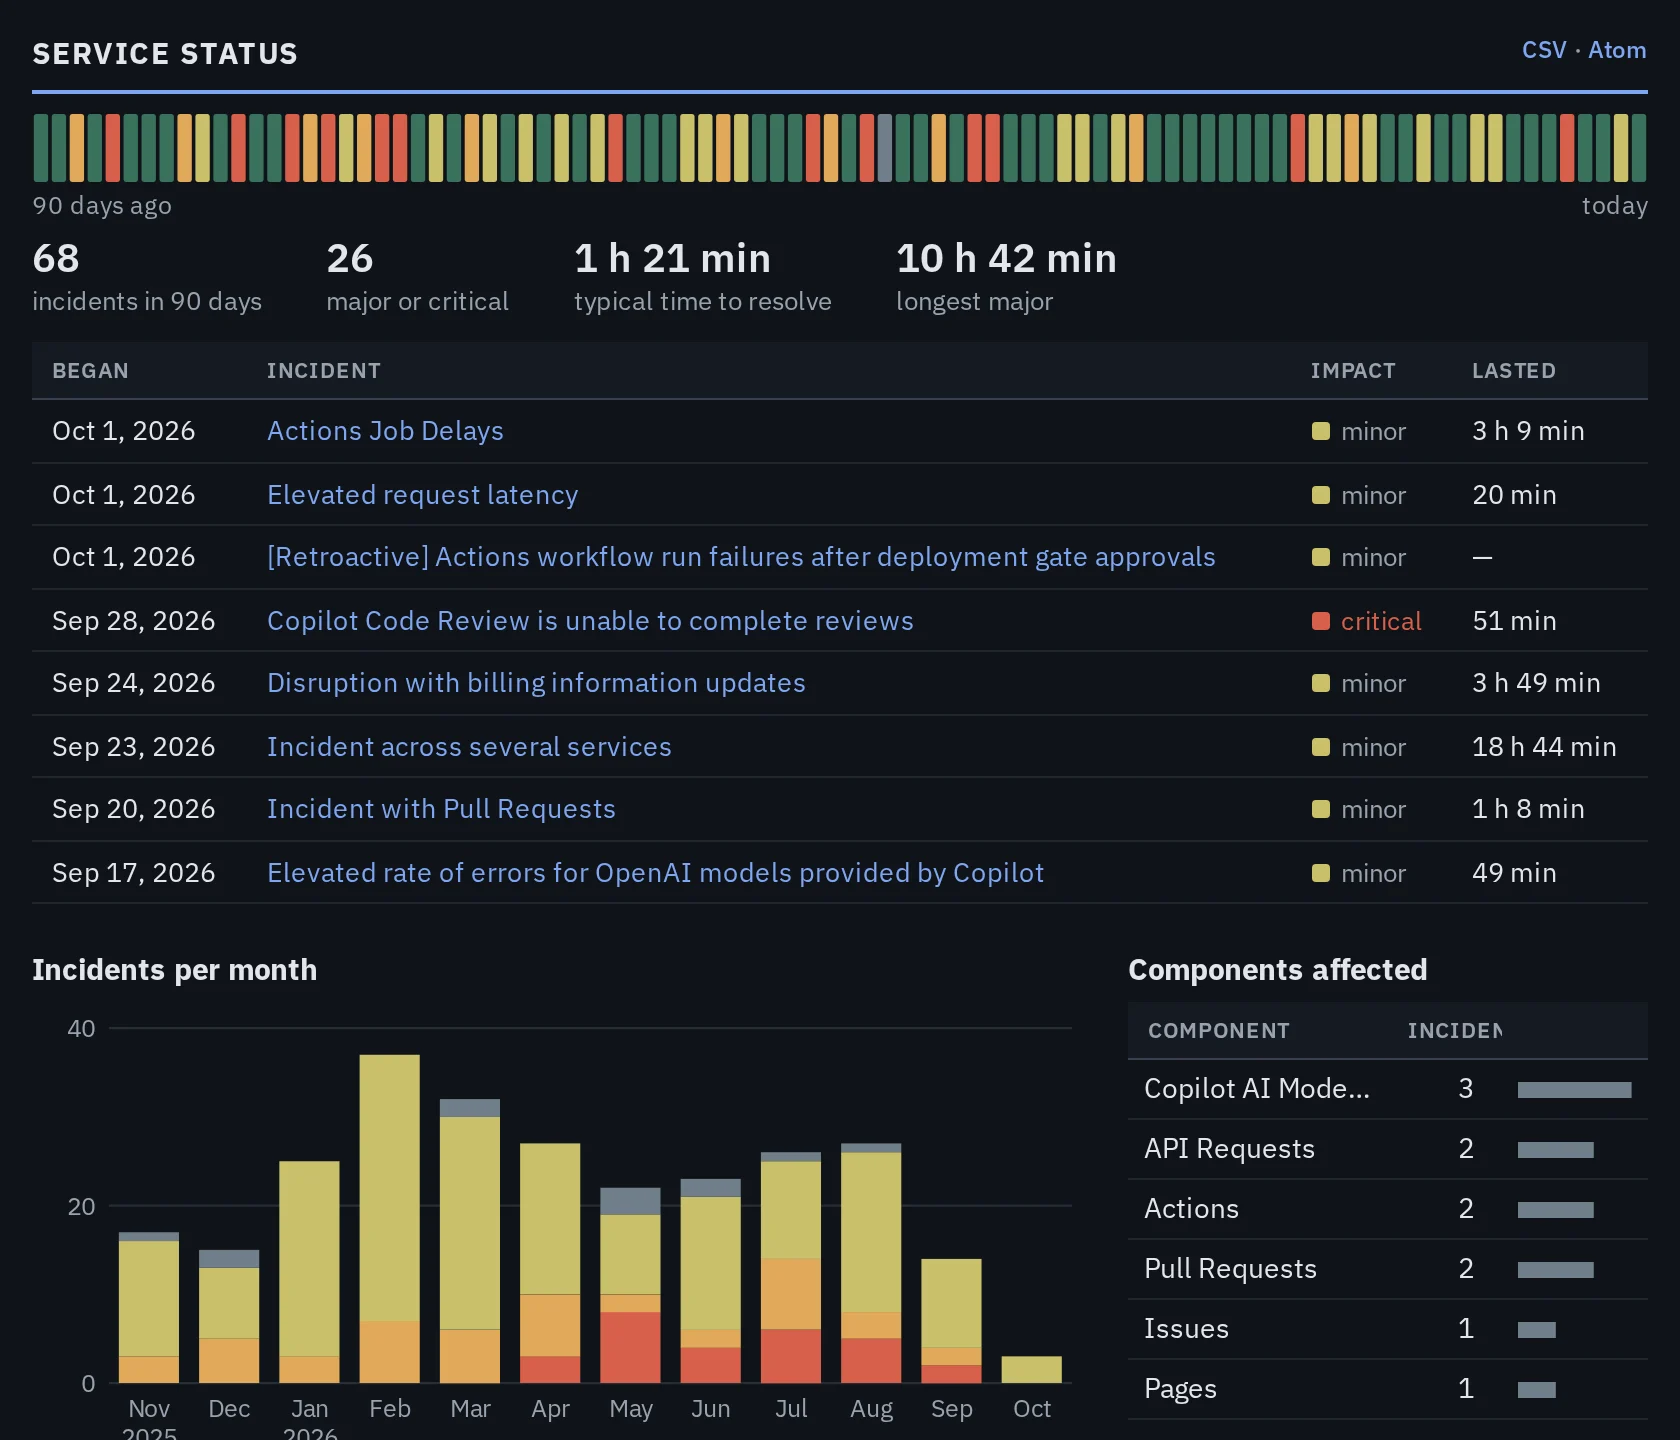This screenshot has height=1440, width=1680.
Task: Open the Atom feed link
Action: [x=1617, y=50]
